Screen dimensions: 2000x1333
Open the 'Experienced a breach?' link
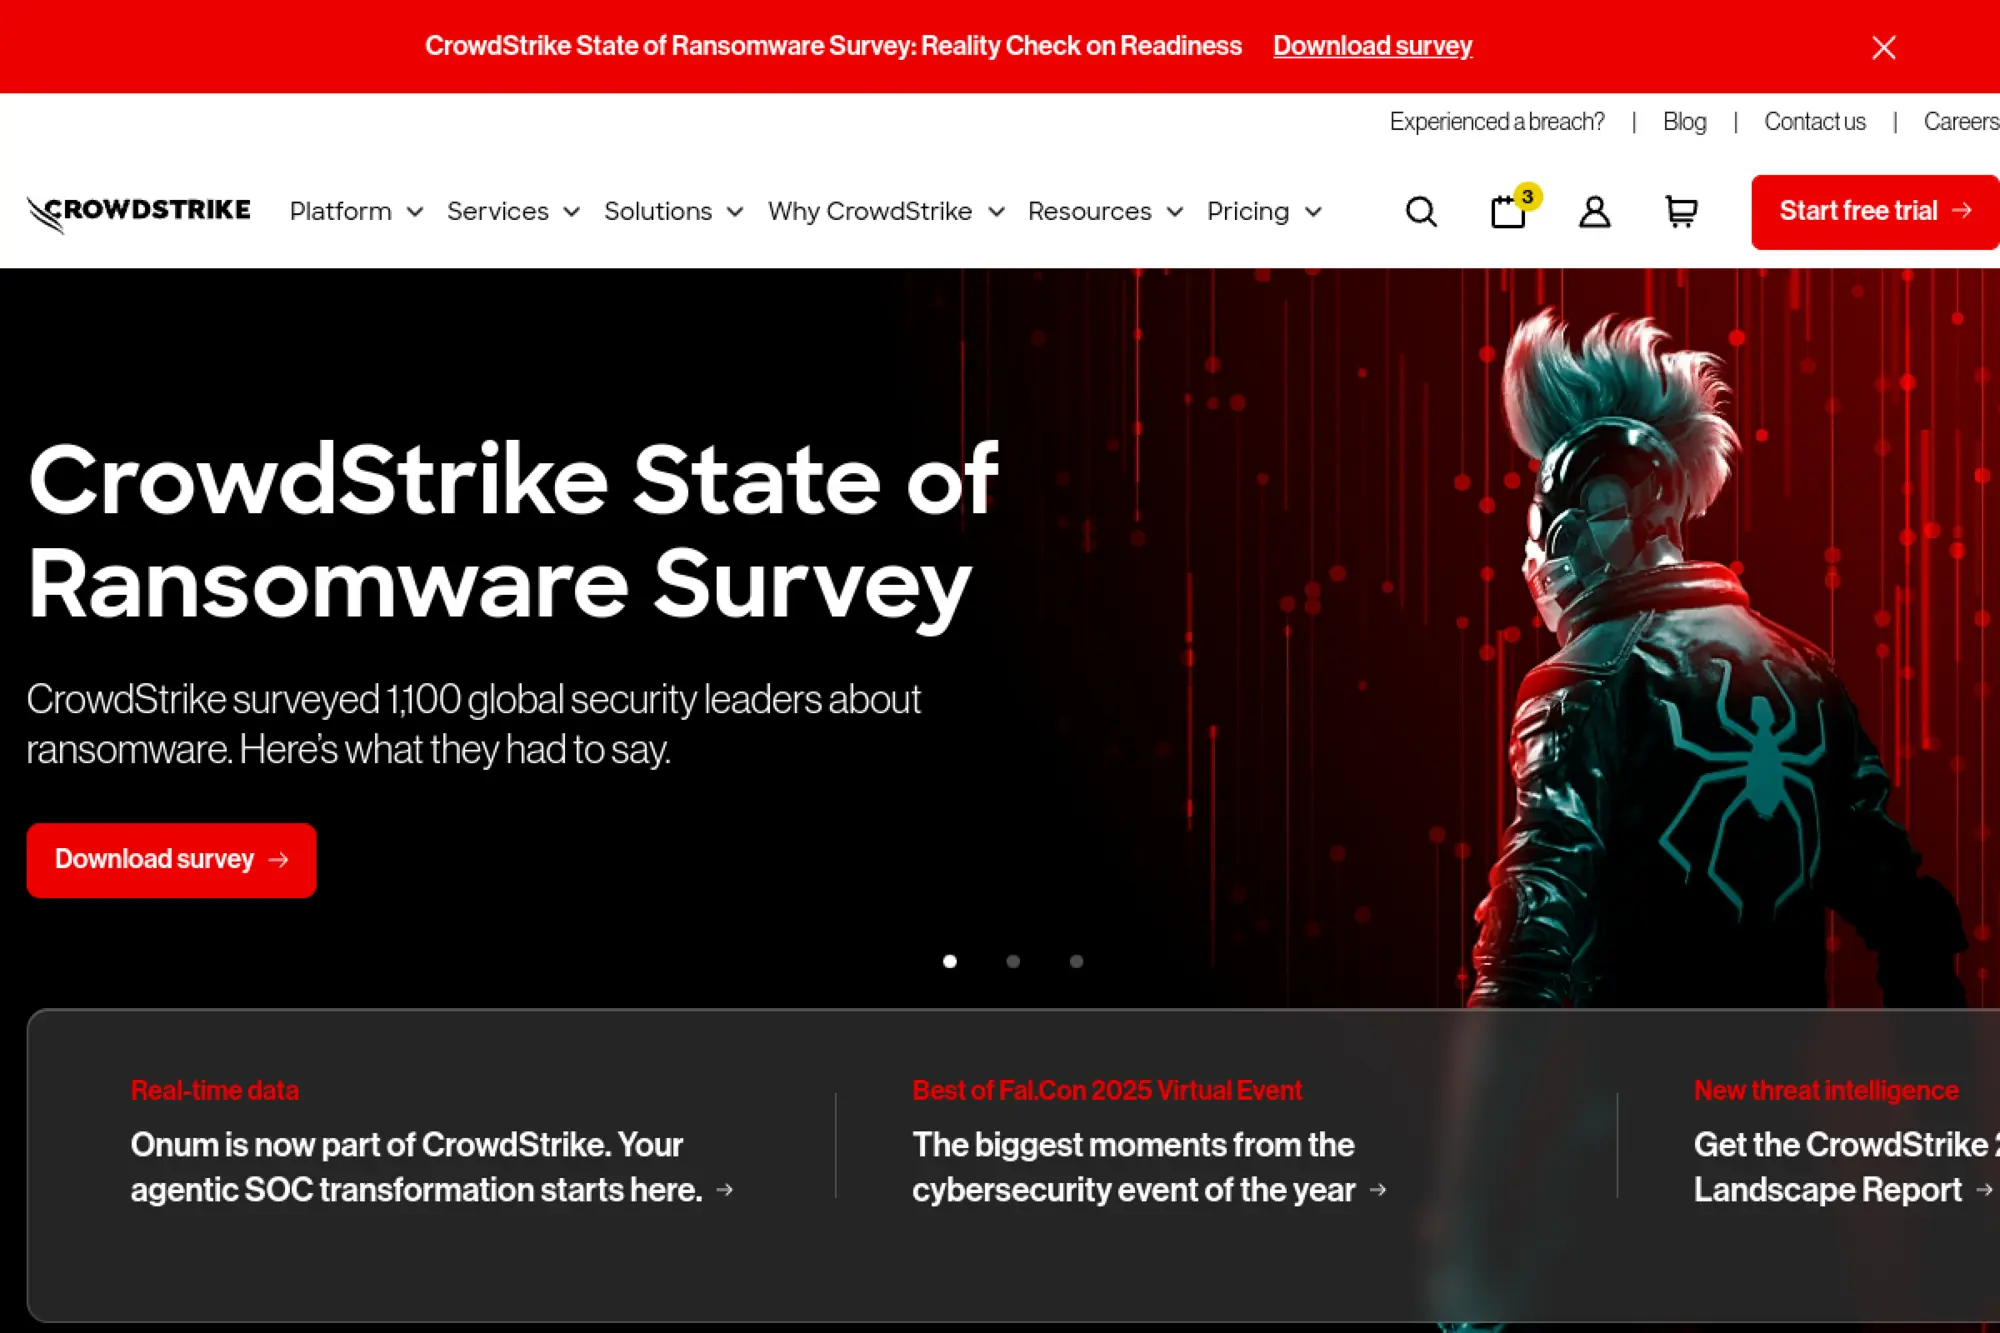tap(1497, 121)
